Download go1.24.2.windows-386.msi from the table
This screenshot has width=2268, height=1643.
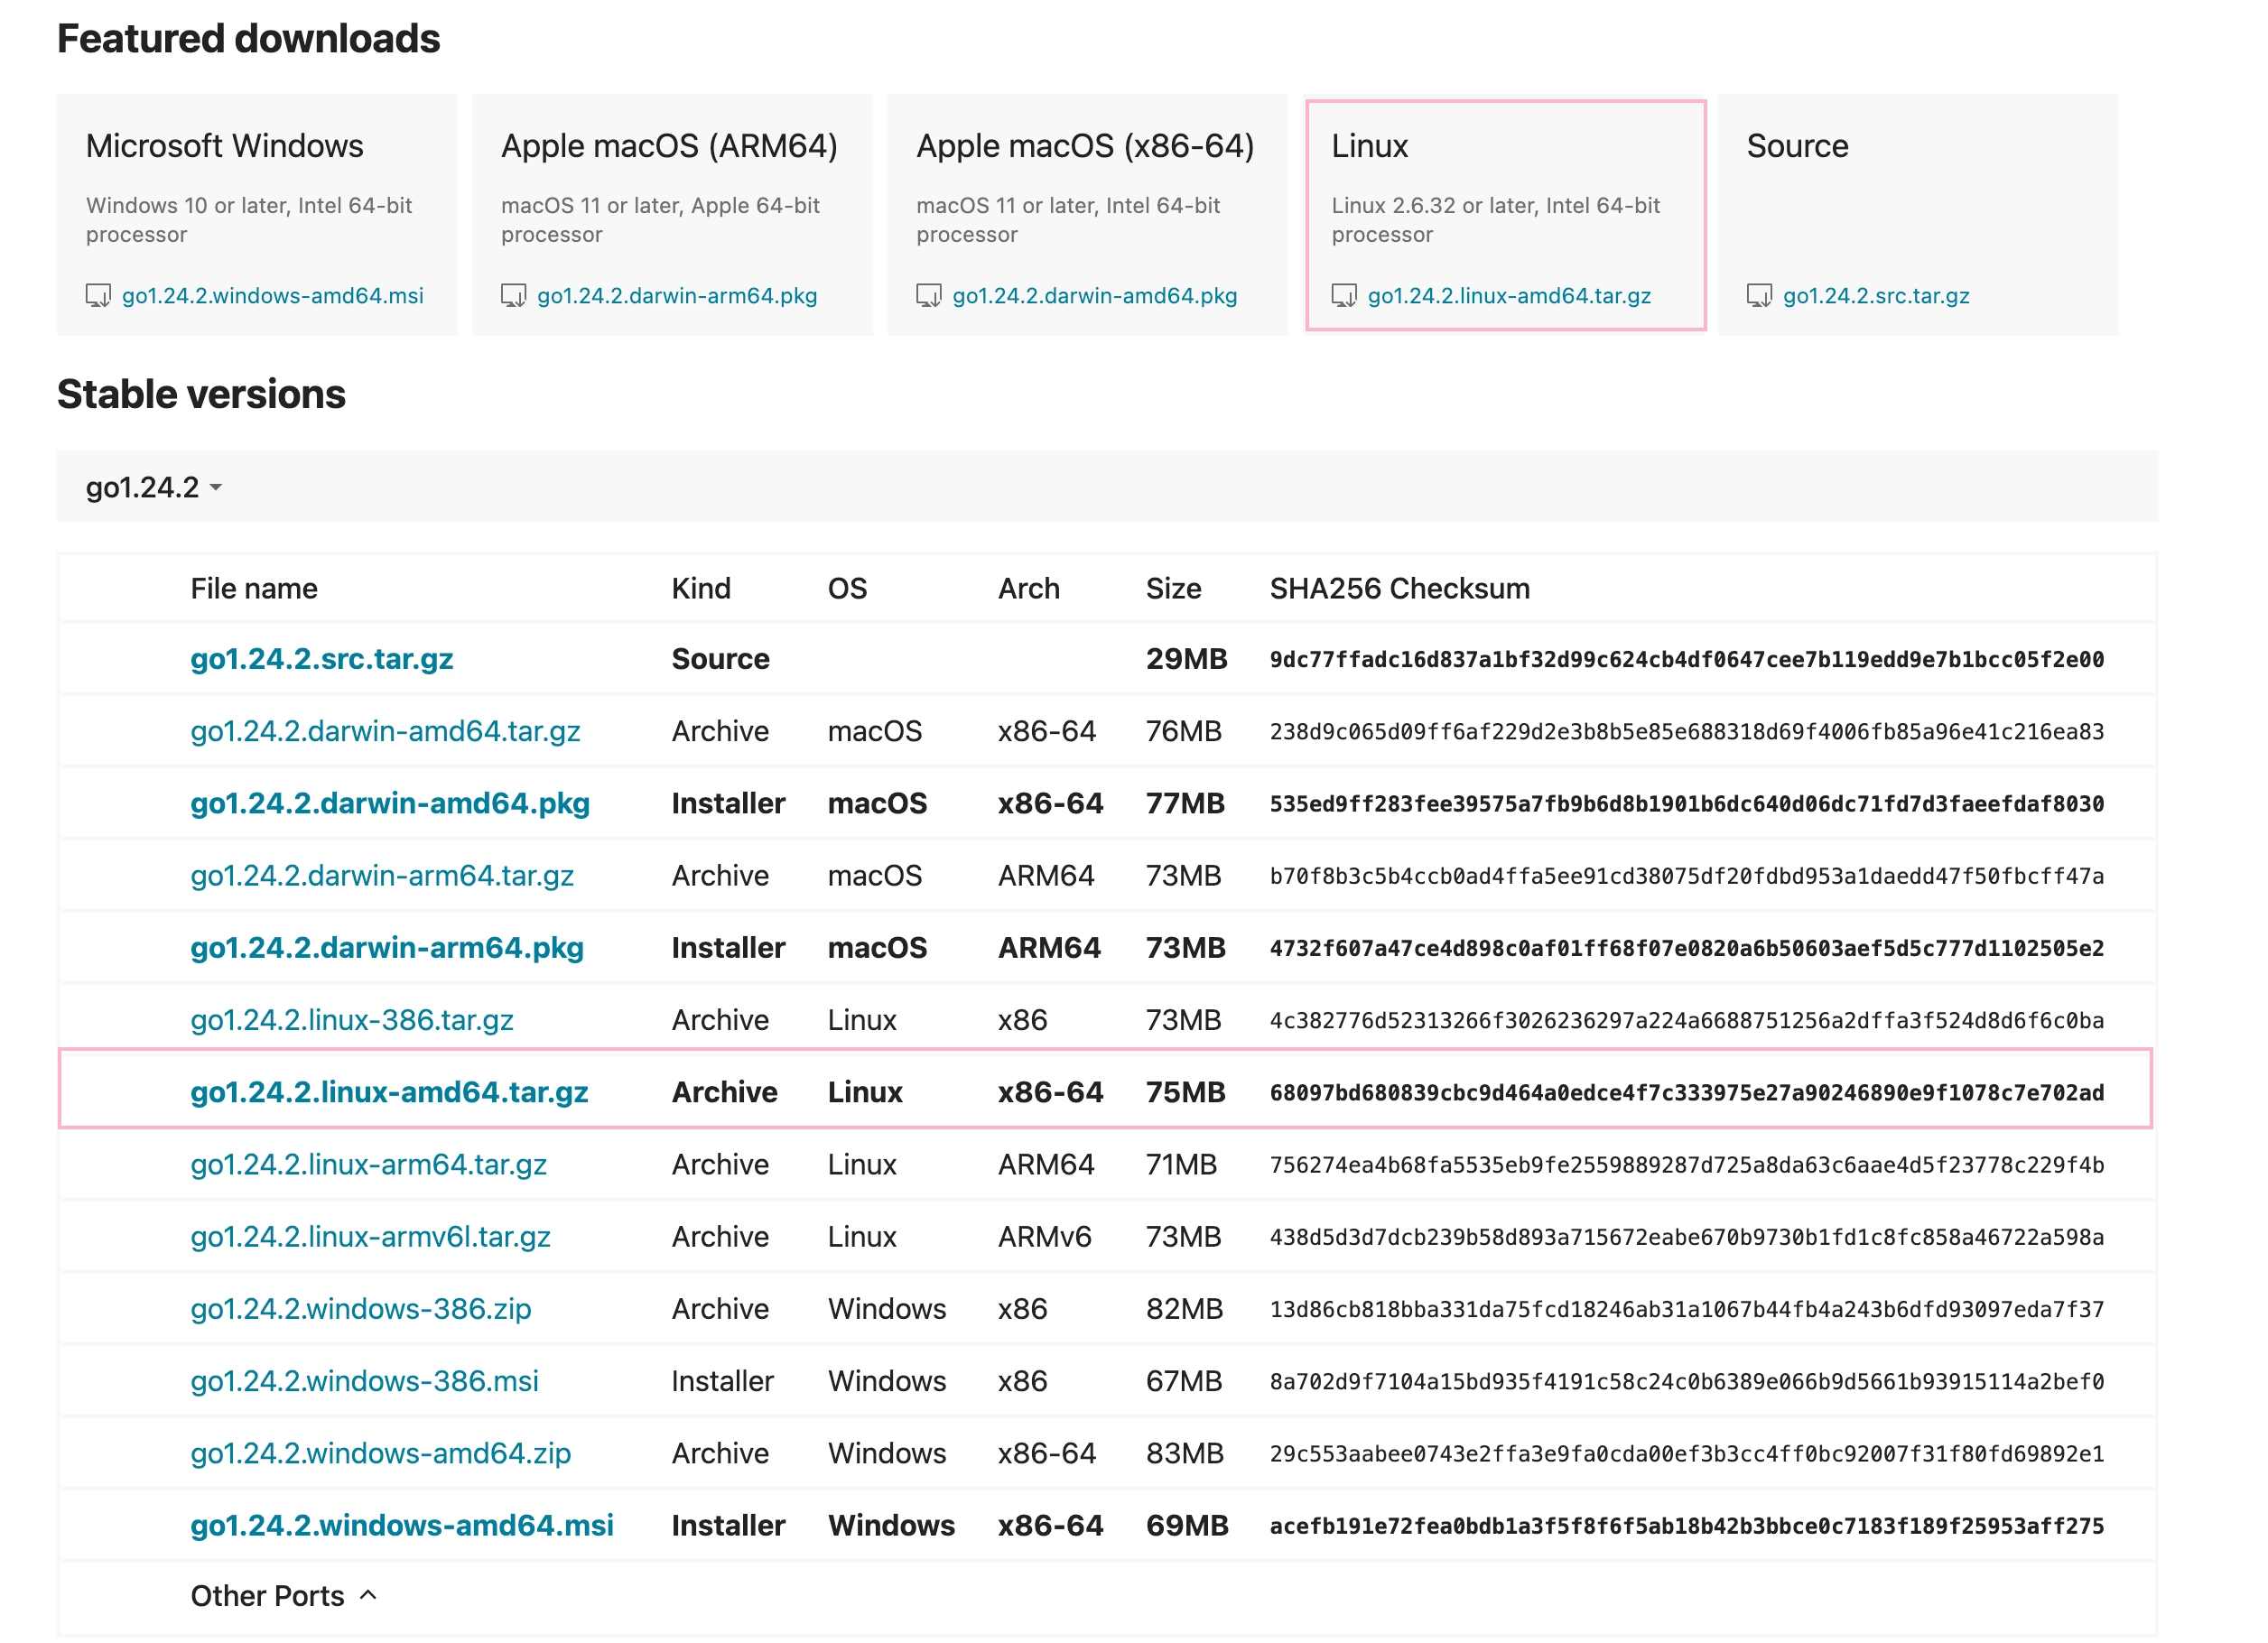(365, 1381)
